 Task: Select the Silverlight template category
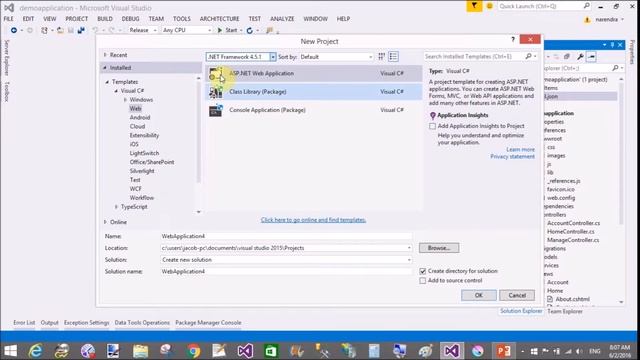point(142,171)
